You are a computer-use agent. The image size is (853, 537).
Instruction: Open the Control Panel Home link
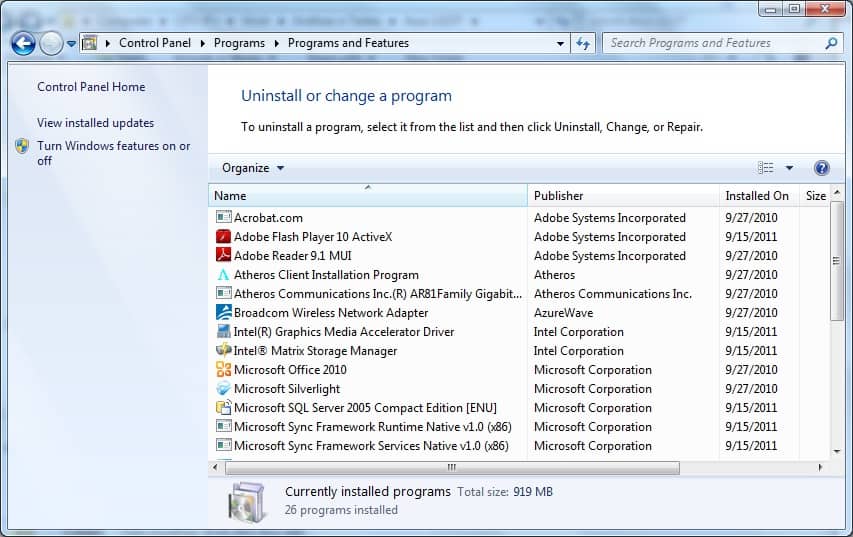[x=91, y=87]
